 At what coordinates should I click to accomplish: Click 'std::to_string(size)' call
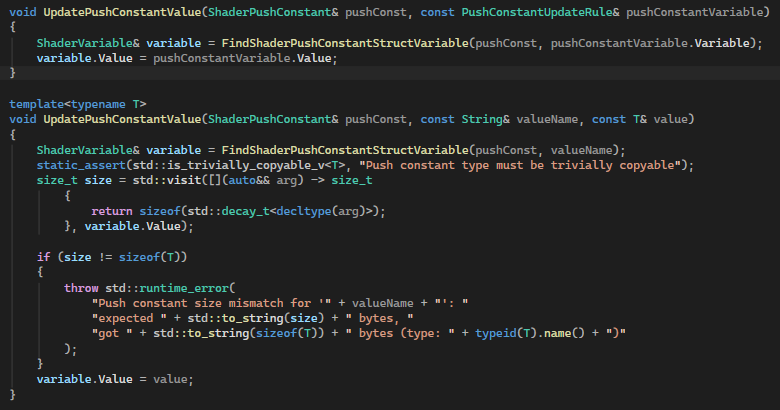click(256, 318)
